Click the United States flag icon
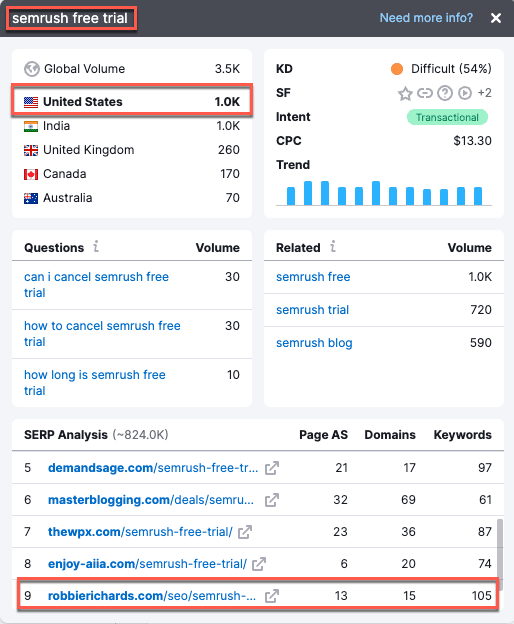The image size is (514, 624). coord(31,102)
